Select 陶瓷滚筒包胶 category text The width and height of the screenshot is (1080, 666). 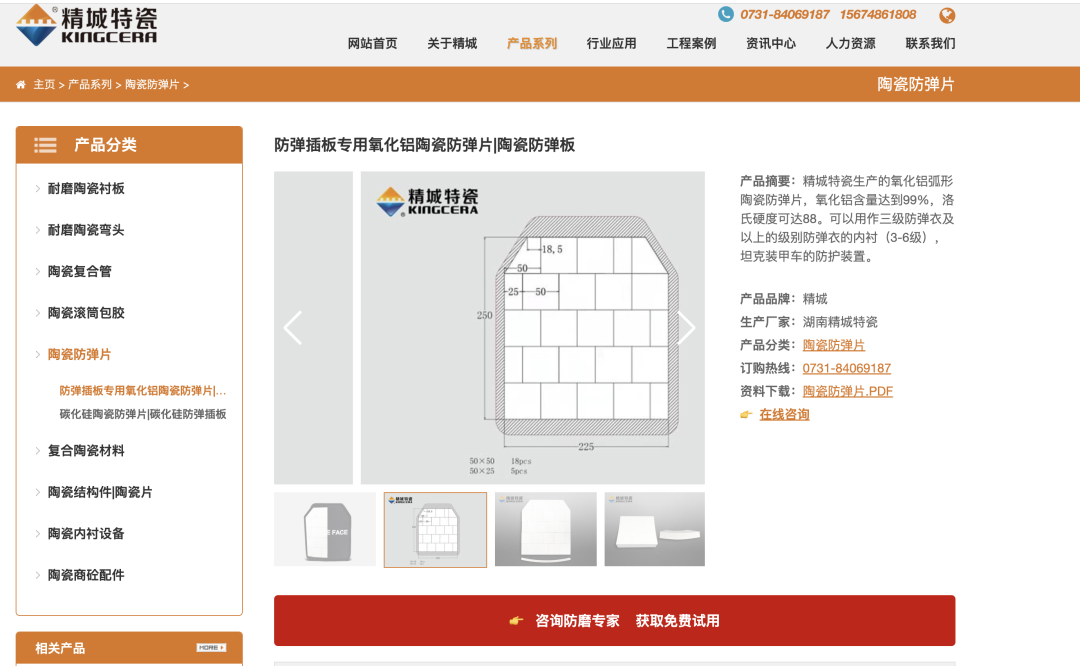coord(86,313)
